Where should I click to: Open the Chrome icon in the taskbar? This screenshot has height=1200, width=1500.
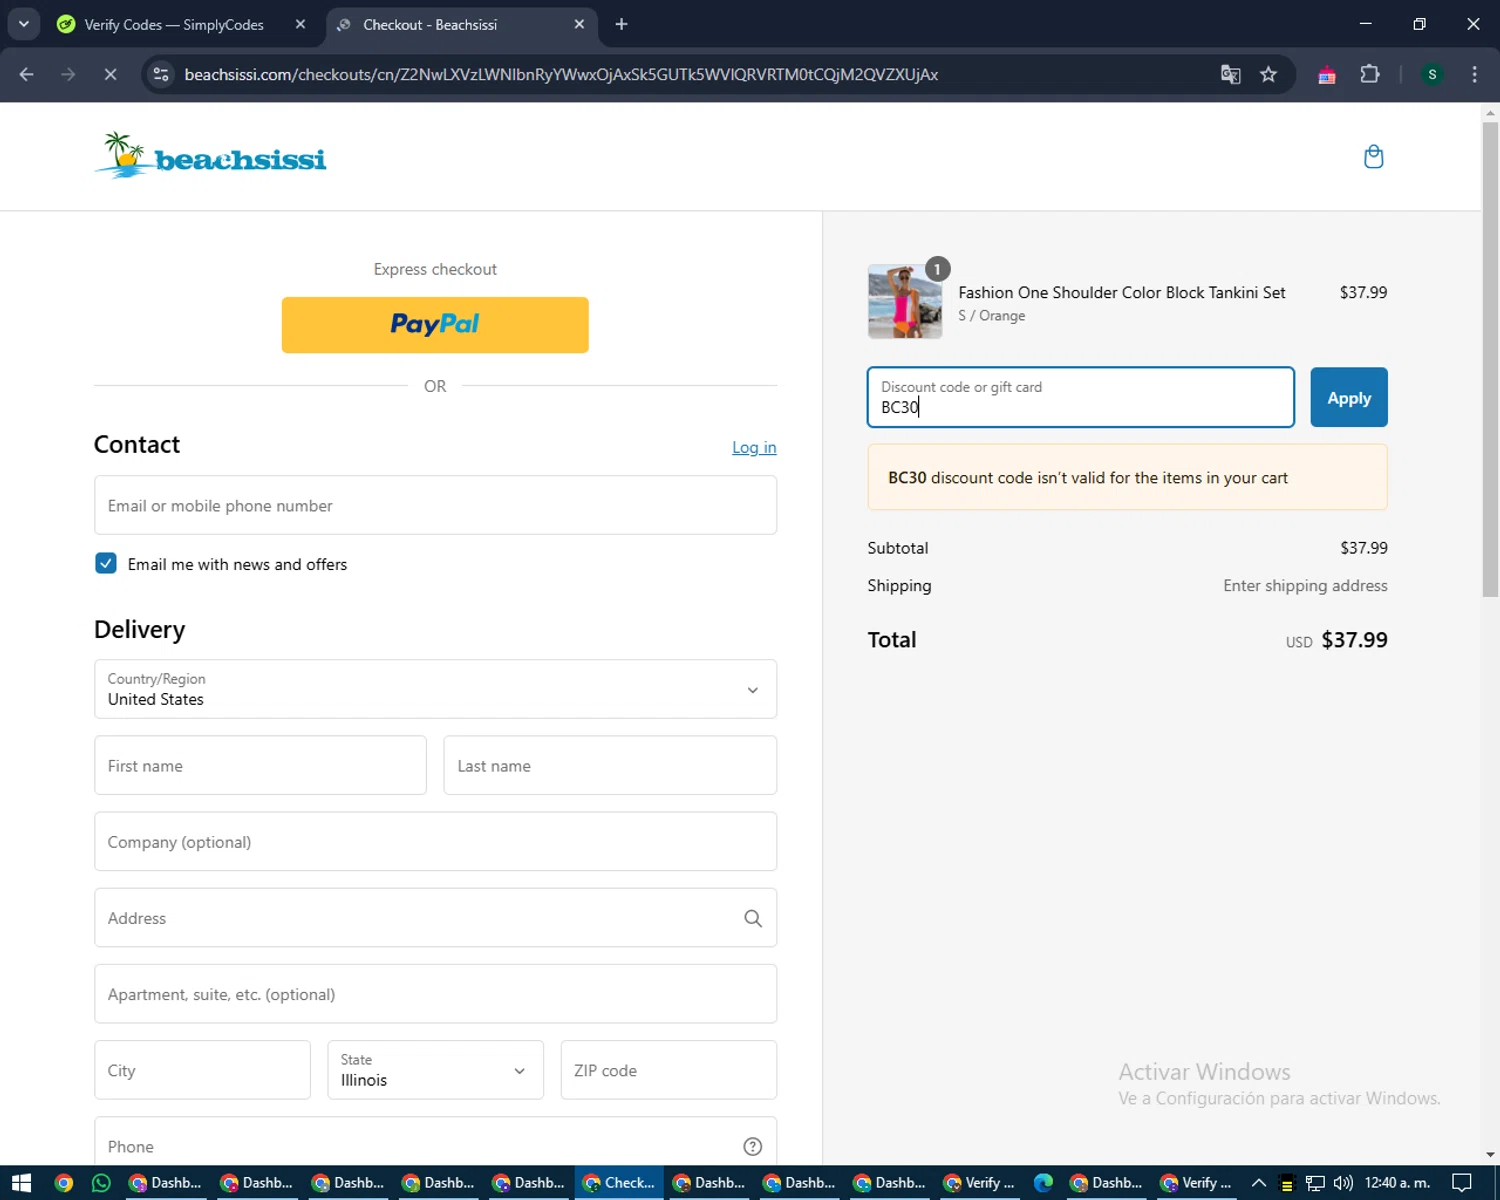coord(64,1183)
